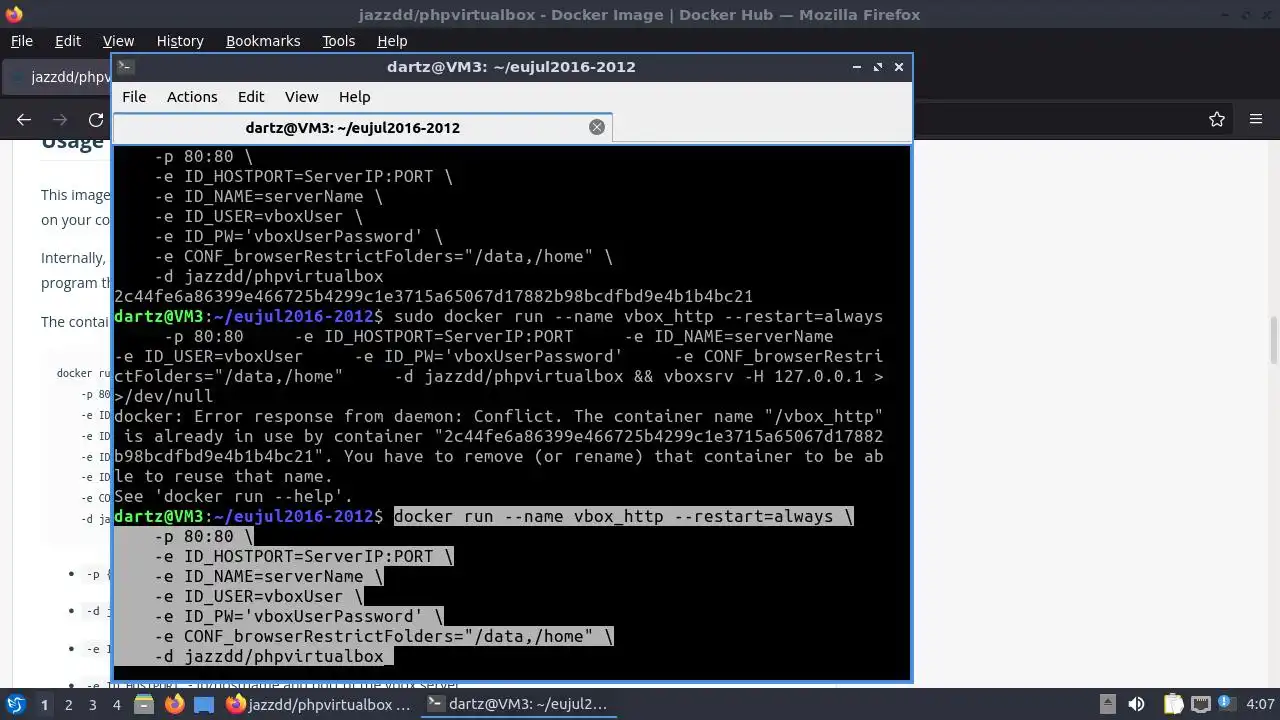
Task: Open the Firefox View menu
Action: (118, 41)
